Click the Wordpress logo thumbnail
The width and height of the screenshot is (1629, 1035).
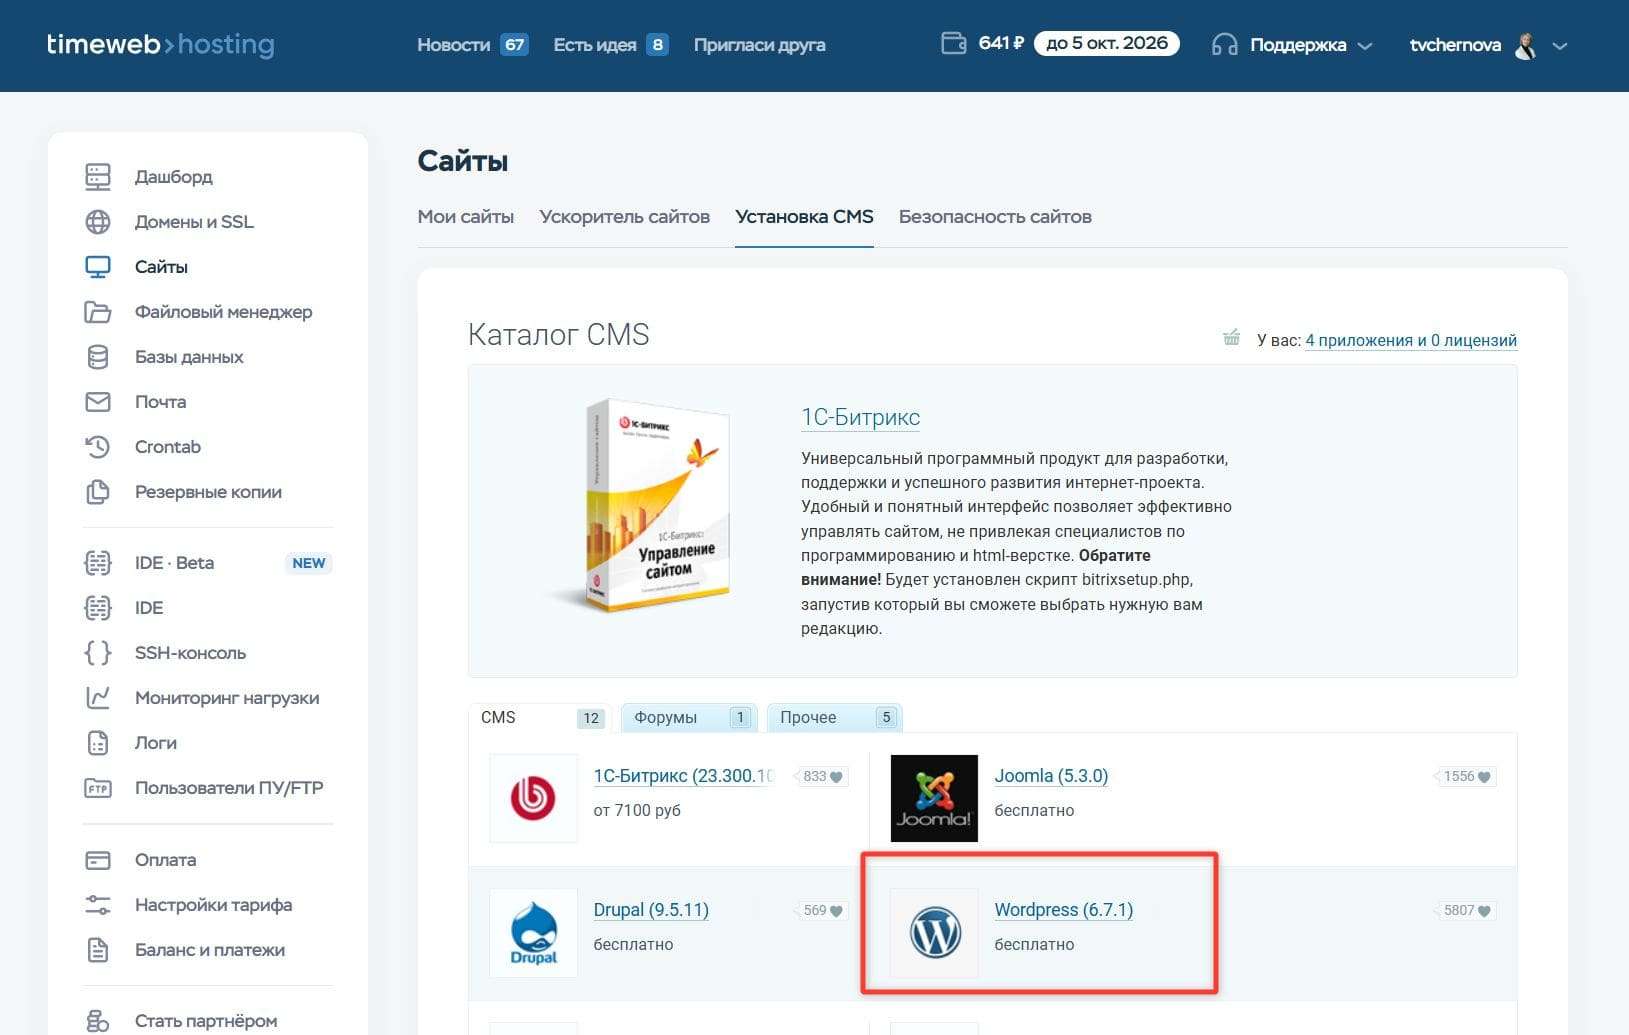934,933
